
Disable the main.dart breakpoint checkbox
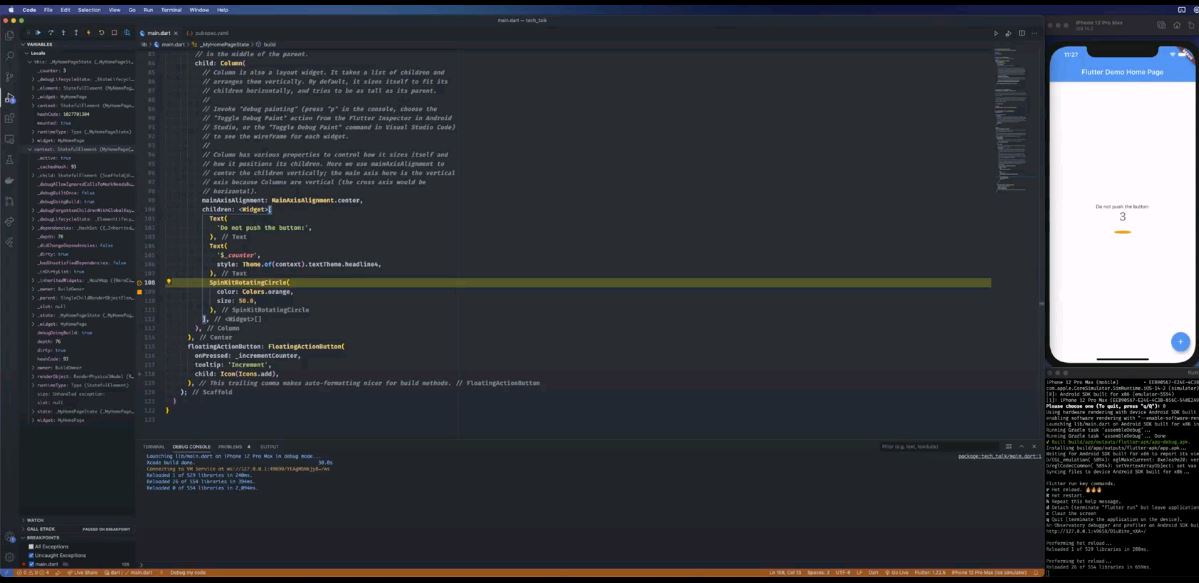click(x=31, y=564)
